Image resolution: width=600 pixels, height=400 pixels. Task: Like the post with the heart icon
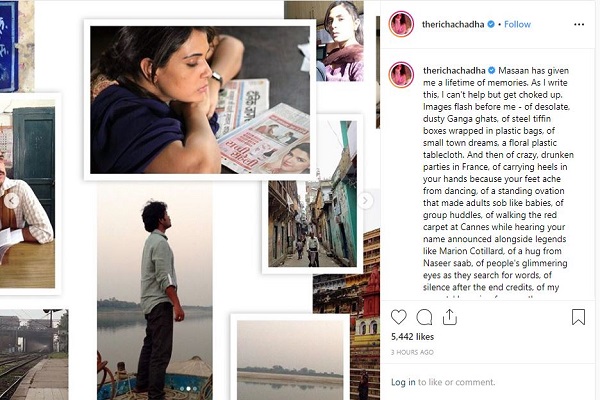398,317
